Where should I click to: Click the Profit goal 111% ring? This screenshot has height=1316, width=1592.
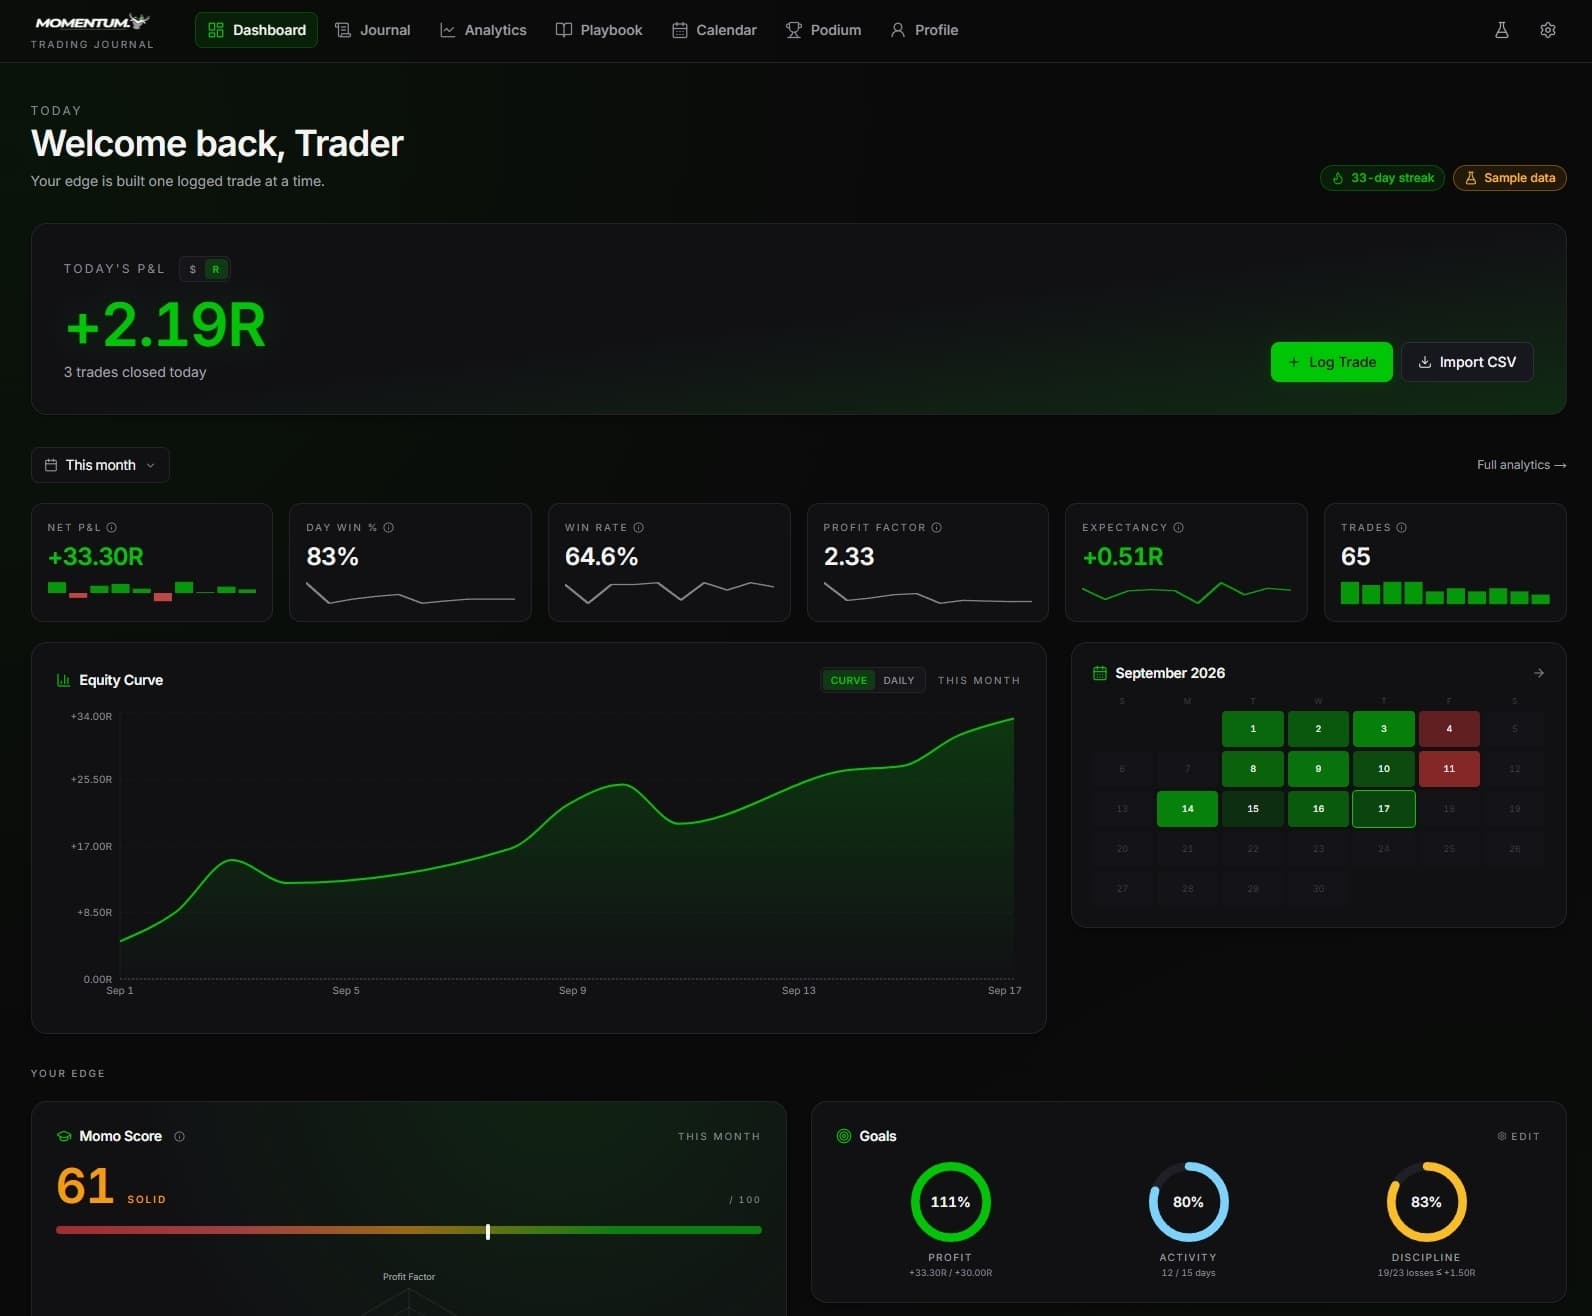[x=950, y=1202]
